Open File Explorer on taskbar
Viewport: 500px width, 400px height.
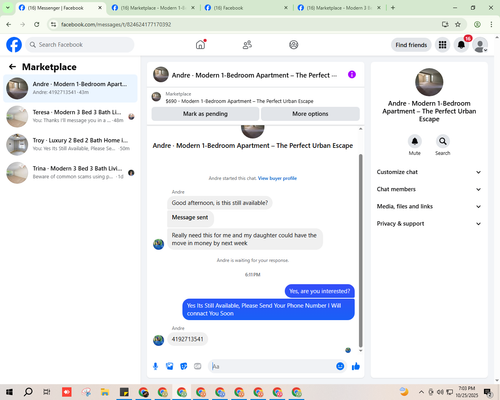point(105,392)
